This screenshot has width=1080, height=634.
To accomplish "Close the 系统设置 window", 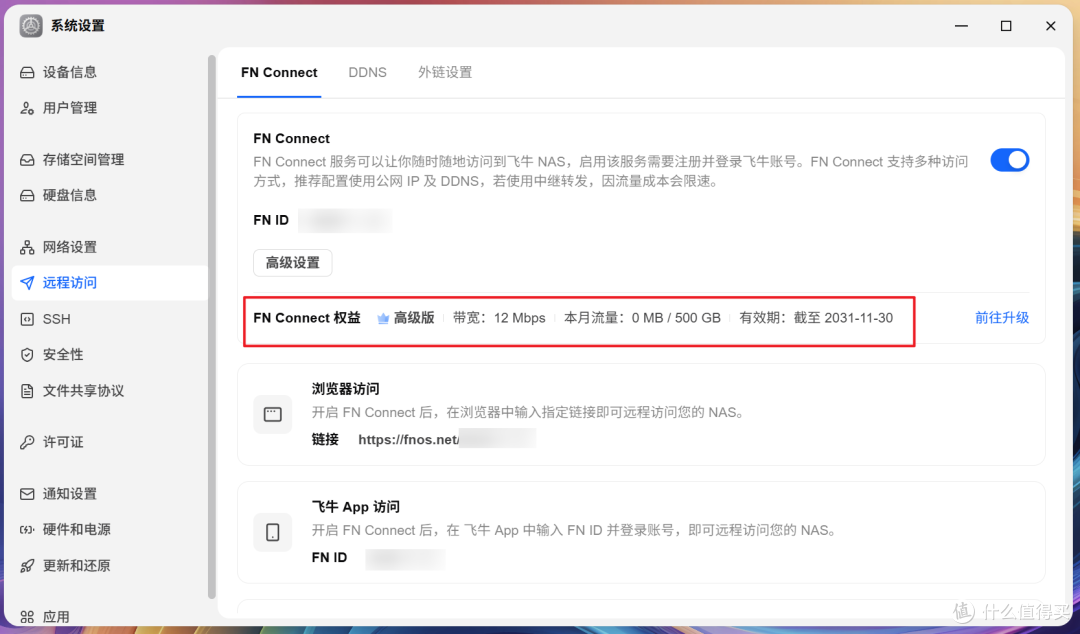I will (x=1050, y=26).
